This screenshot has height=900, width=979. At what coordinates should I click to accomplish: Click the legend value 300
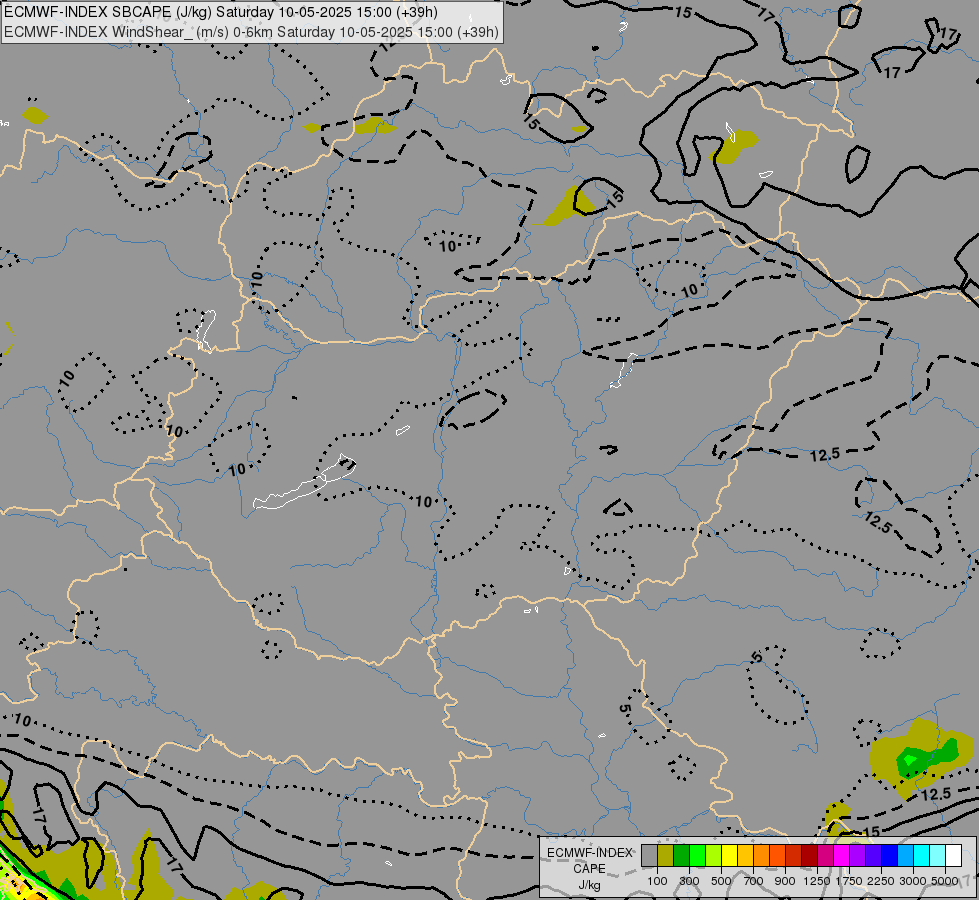pos(689,881)
